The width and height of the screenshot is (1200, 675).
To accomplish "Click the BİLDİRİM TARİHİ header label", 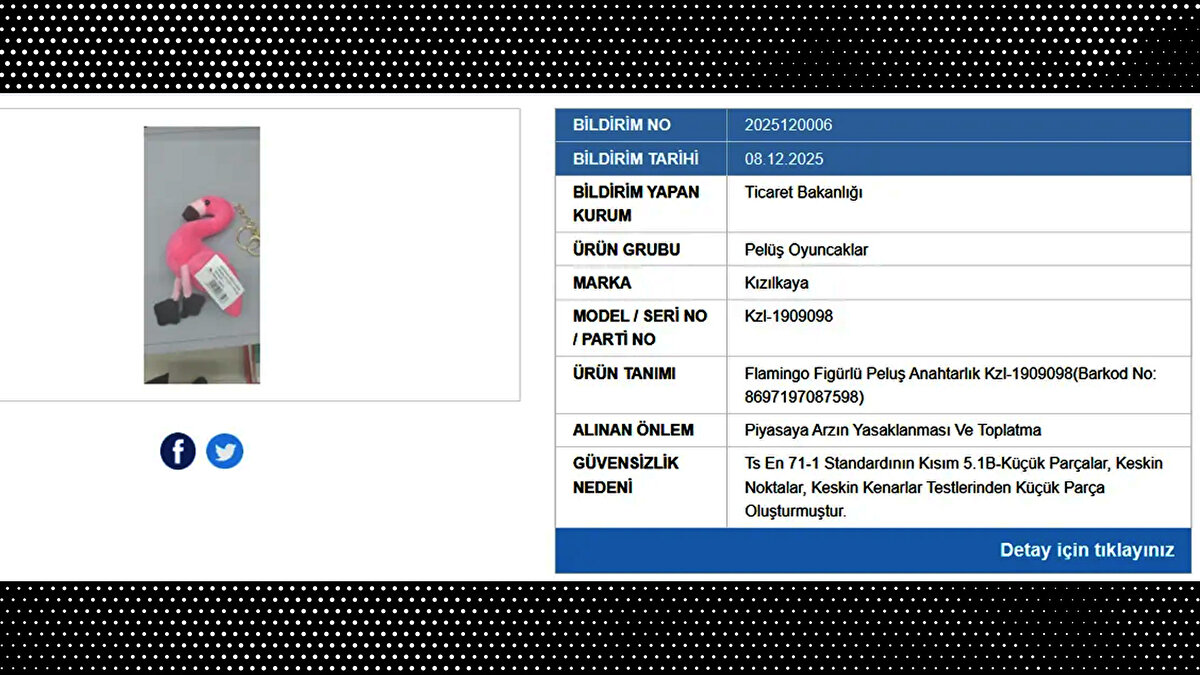I will pos(635,159).
